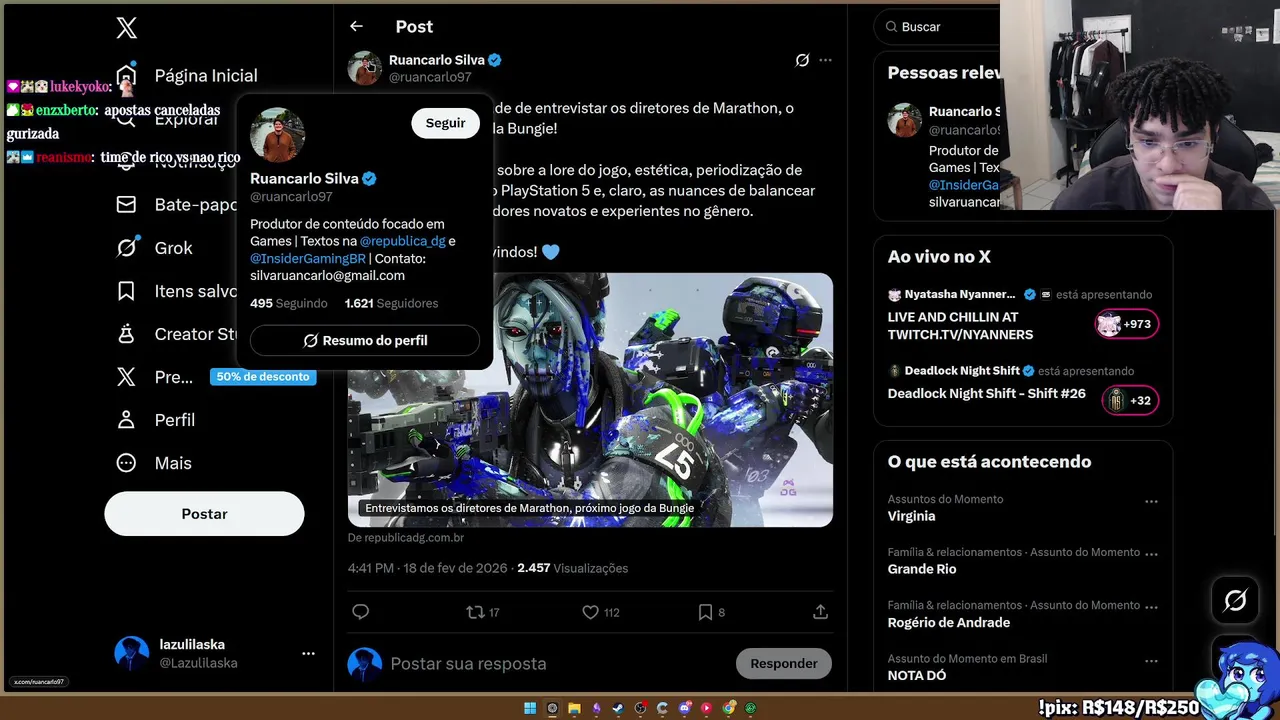Click the +973 listeners badge
Image resolution: width=1280 pixels, height=720 pixels.
point(1127,324)
